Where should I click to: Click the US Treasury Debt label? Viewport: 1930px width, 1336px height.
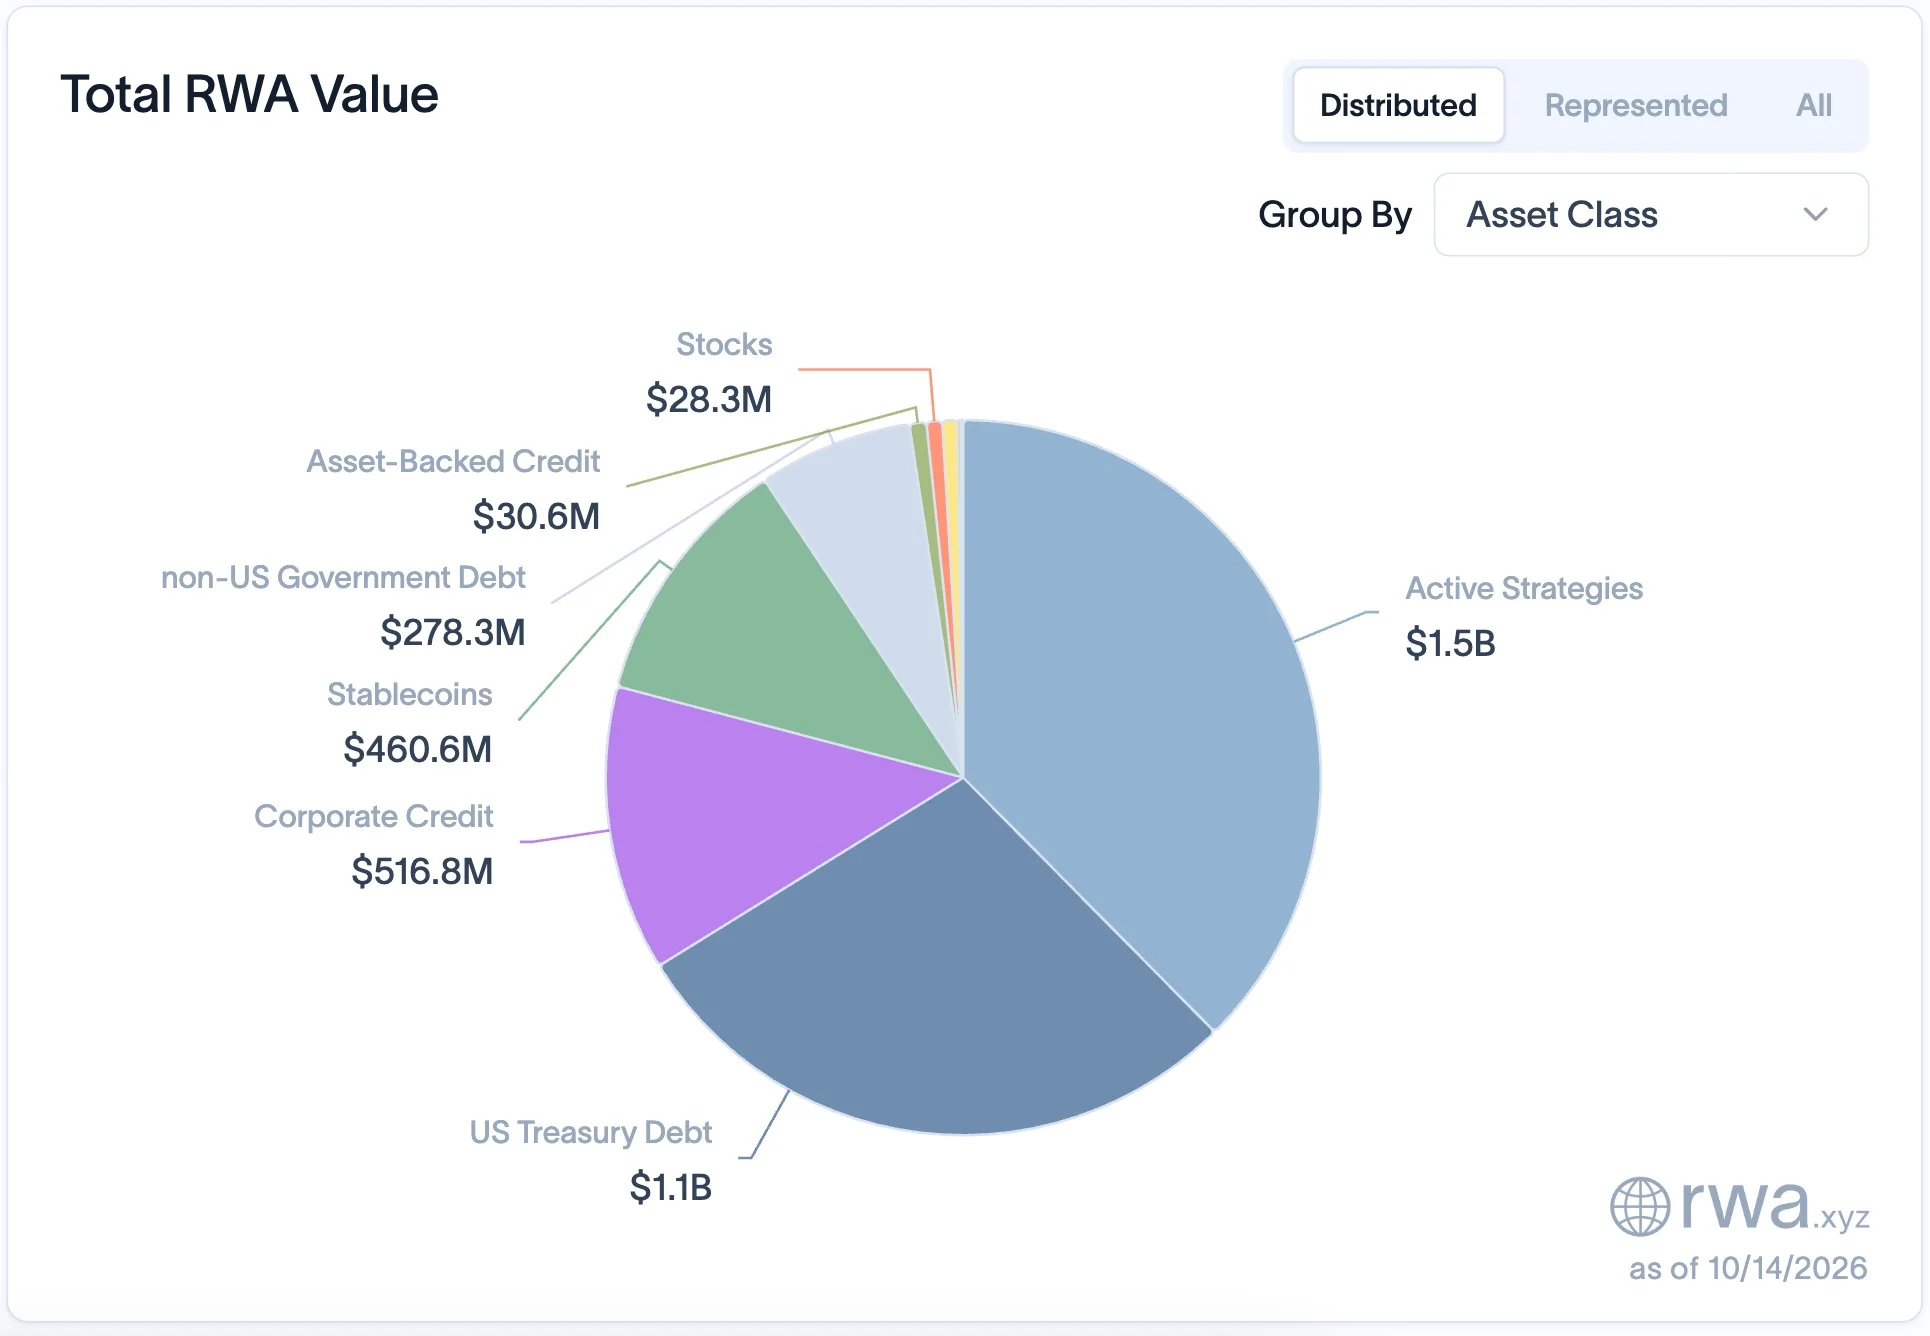pyautogui.click(x=590, y=1132)
